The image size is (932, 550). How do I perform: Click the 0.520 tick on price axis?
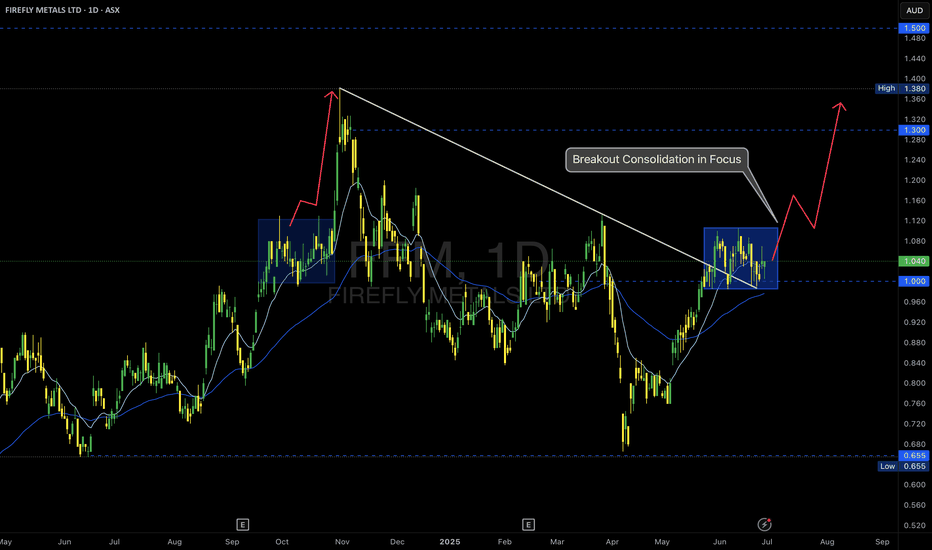coord(914,525)
